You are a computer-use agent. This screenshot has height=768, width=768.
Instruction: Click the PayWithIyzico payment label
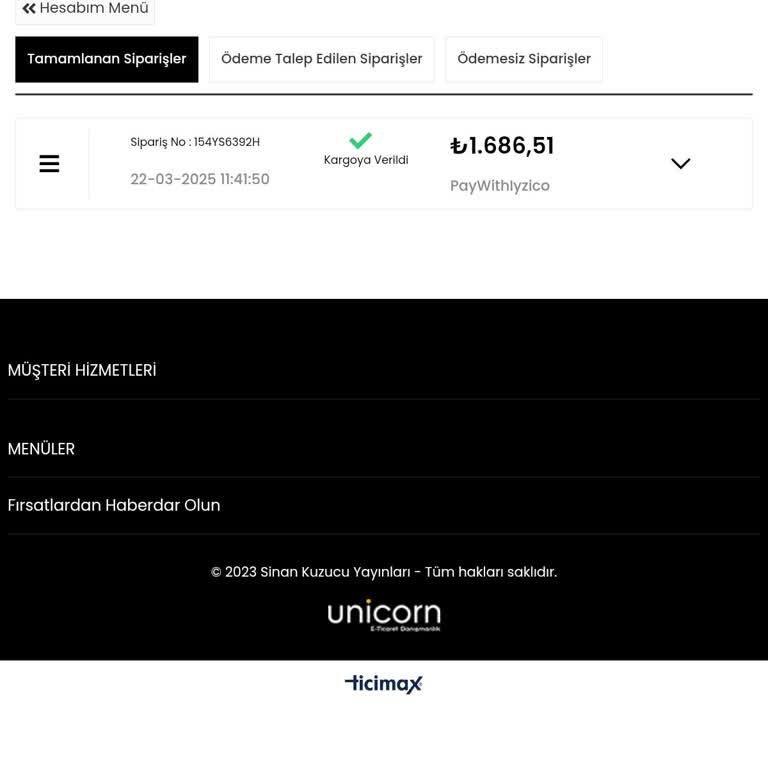[x=500, y=186]
